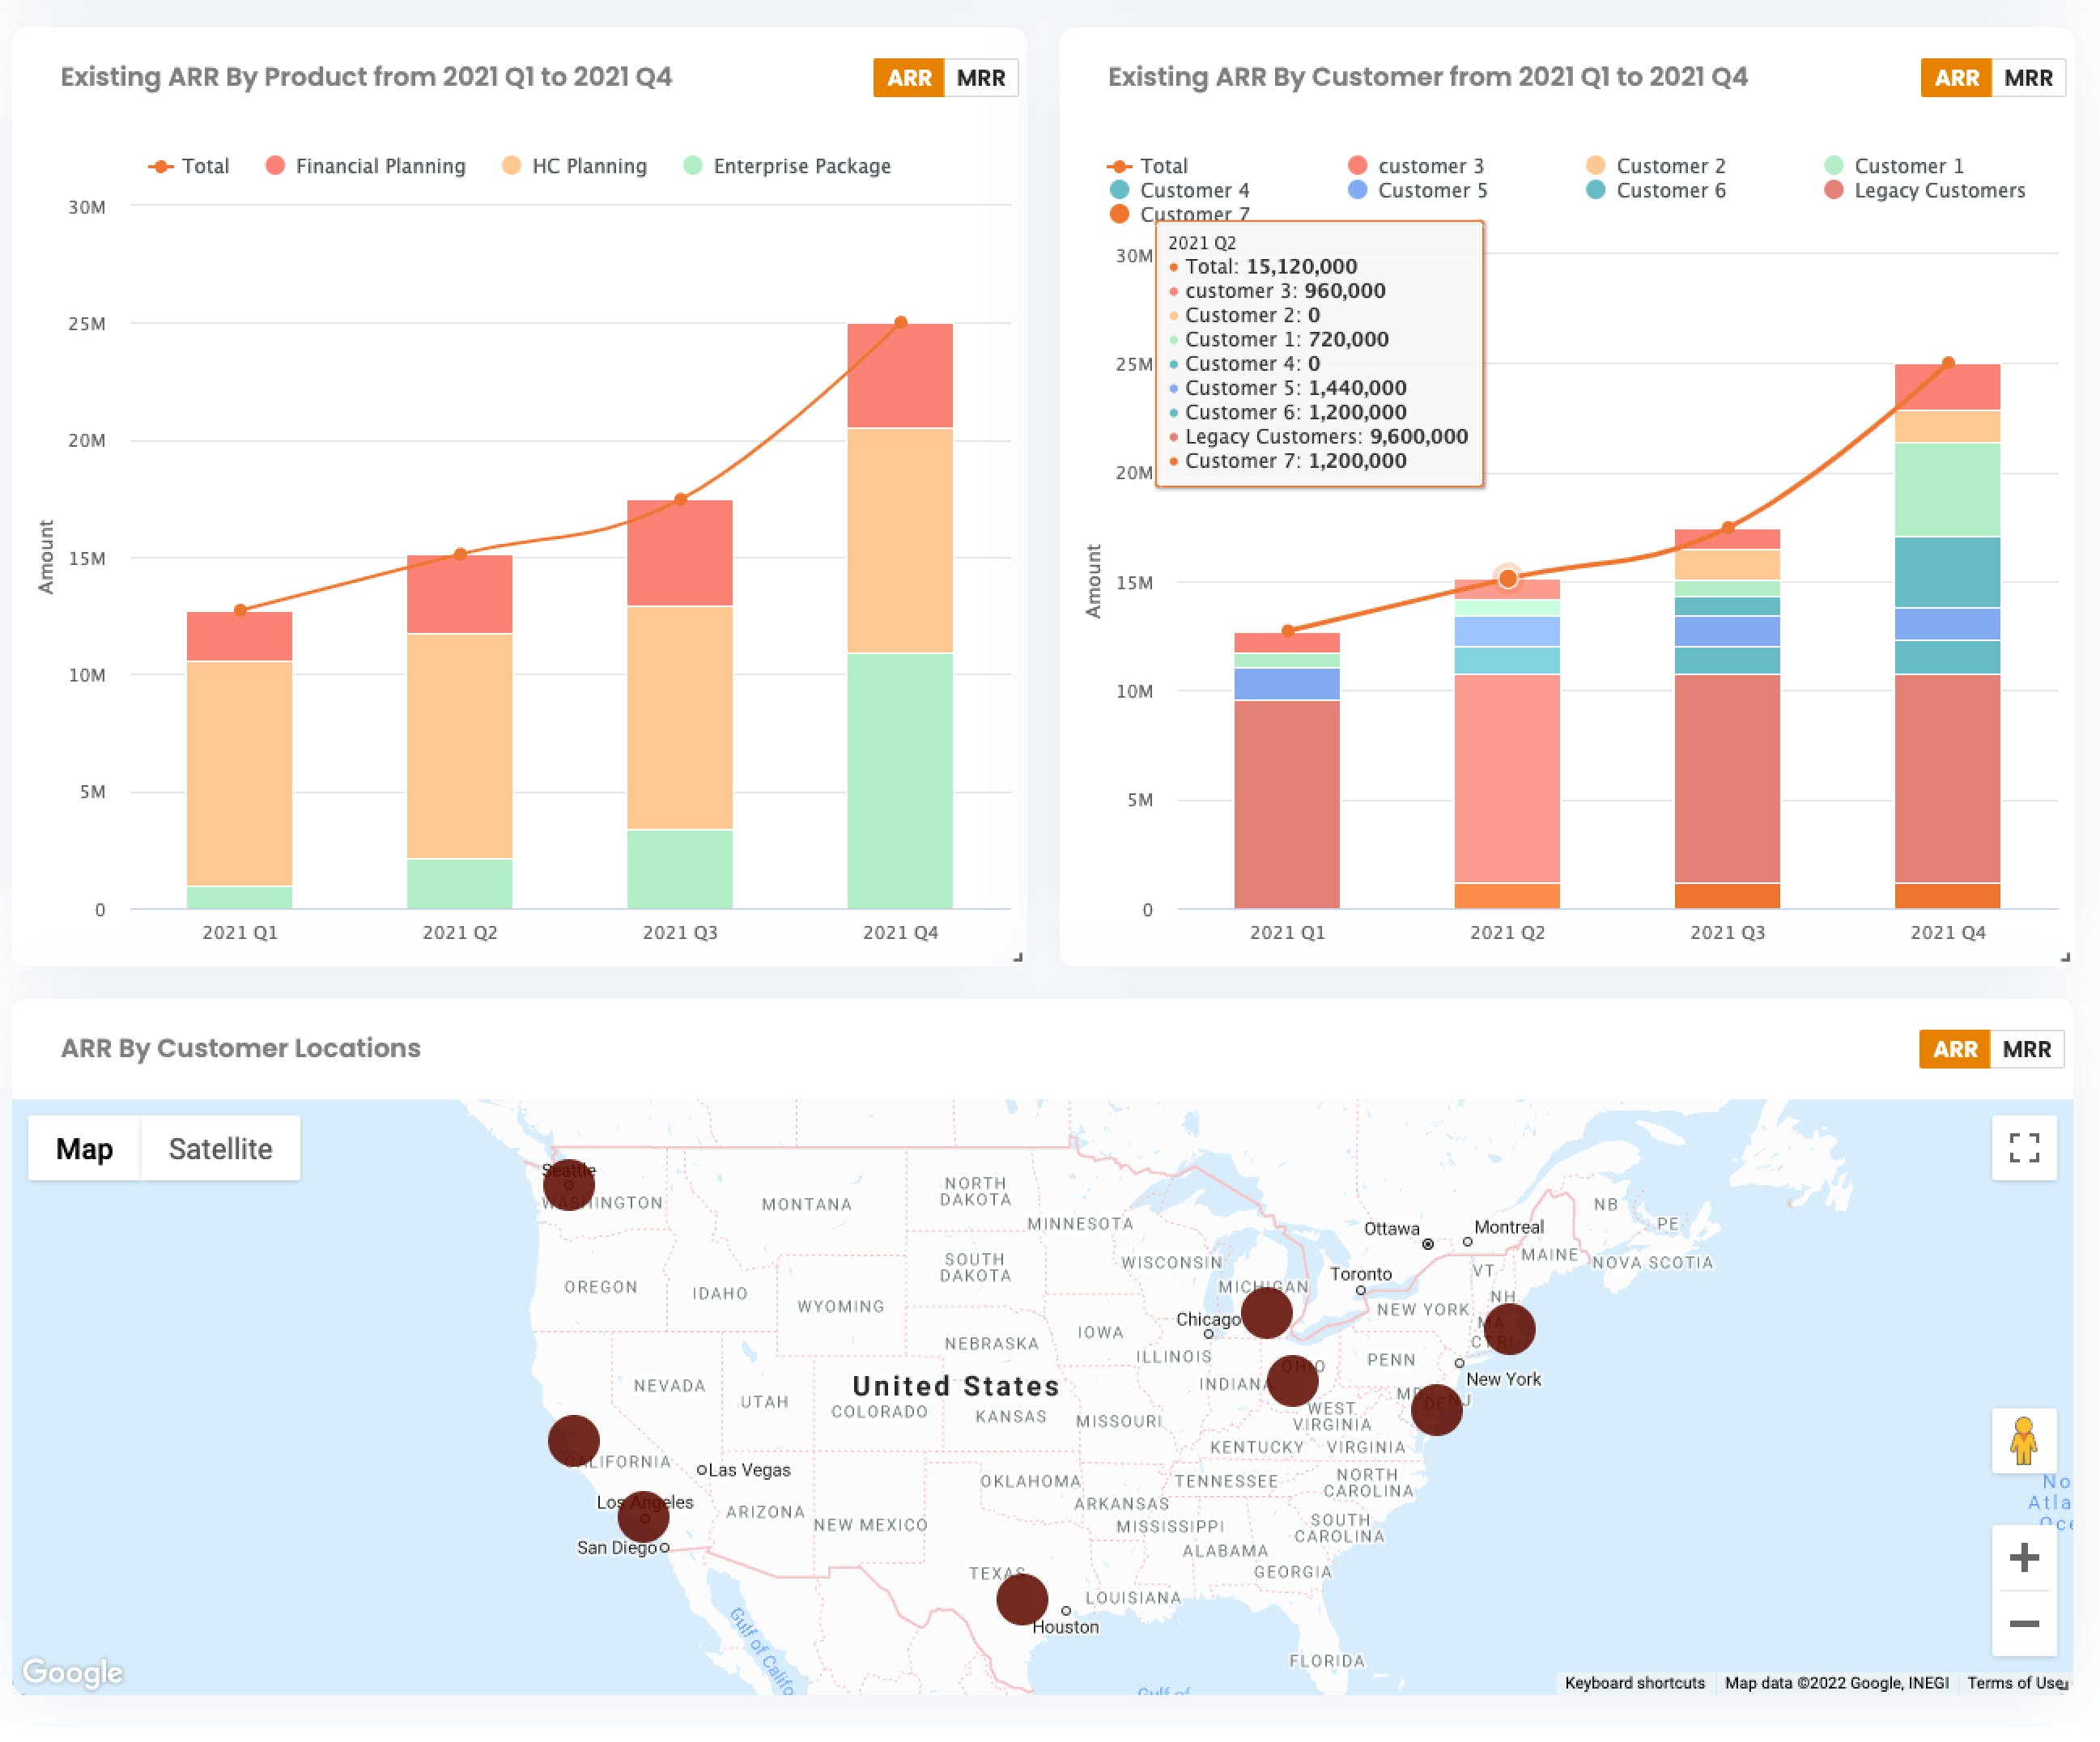2100x1742 pixels.
Task: Select the Map view tab
Action: [x=84, y=1148]
